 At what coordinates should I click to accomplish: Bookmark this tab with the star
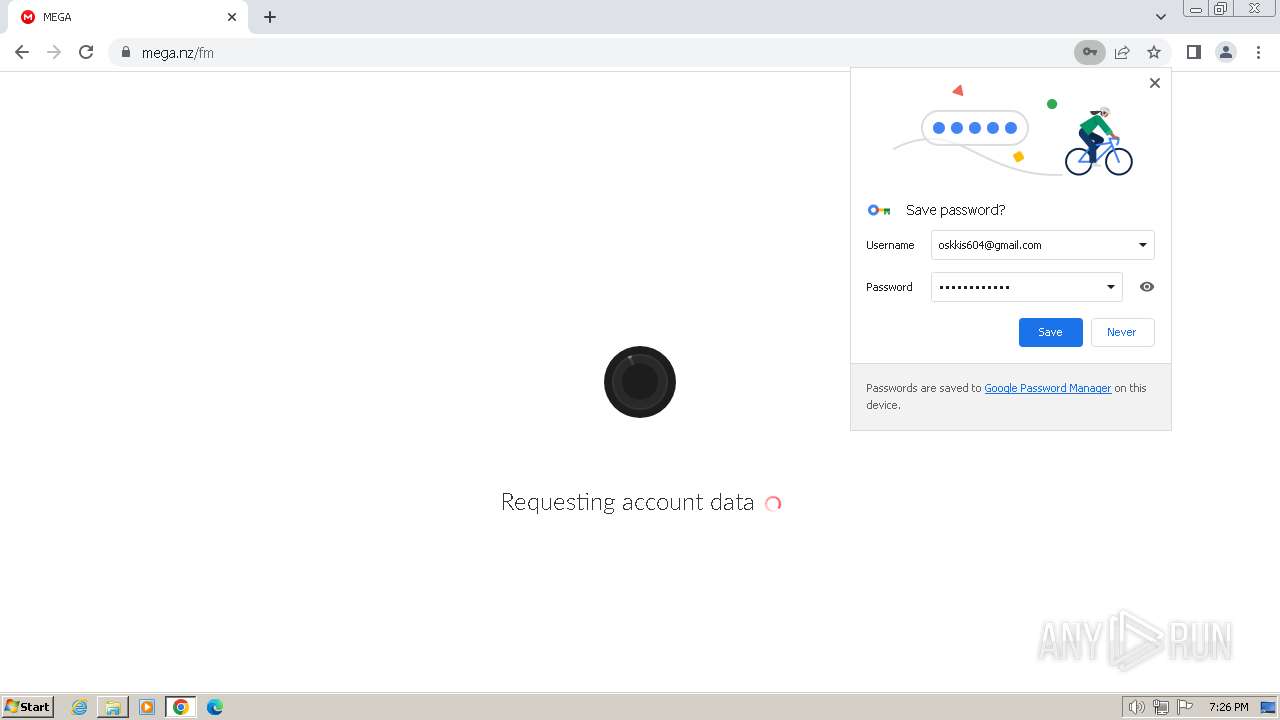click(1154, 52)
